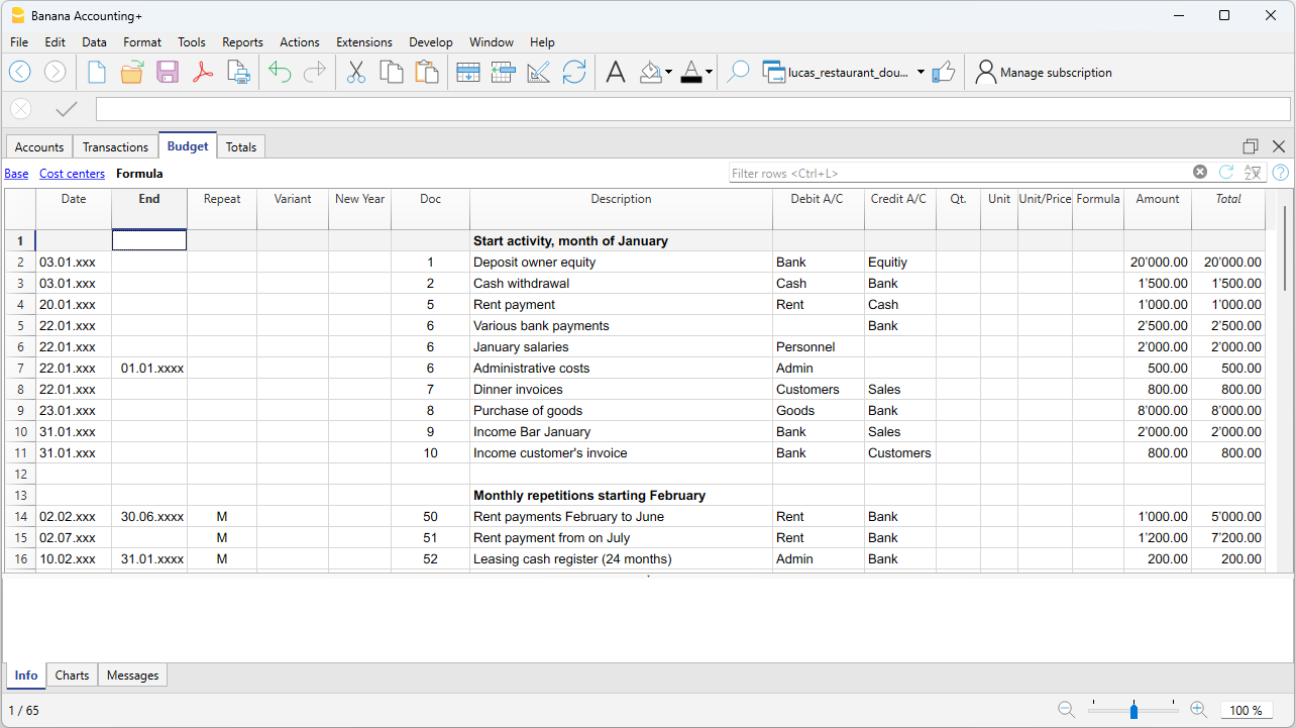Create a new file
Image resolution: width=1296 pixels, height=728 pixels.
[x=97, y=72]
